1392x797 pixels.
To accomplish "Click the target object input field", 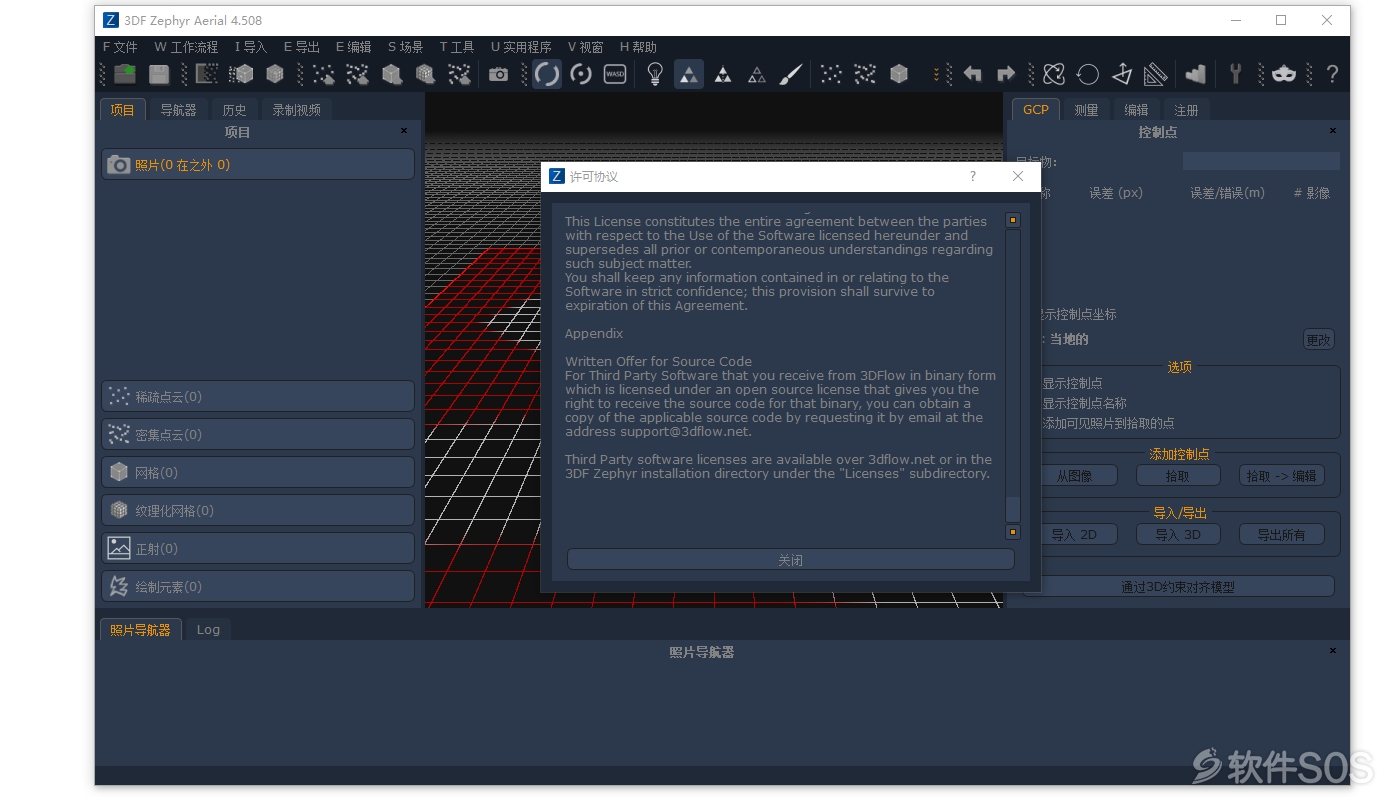I will click(1261, 161).
